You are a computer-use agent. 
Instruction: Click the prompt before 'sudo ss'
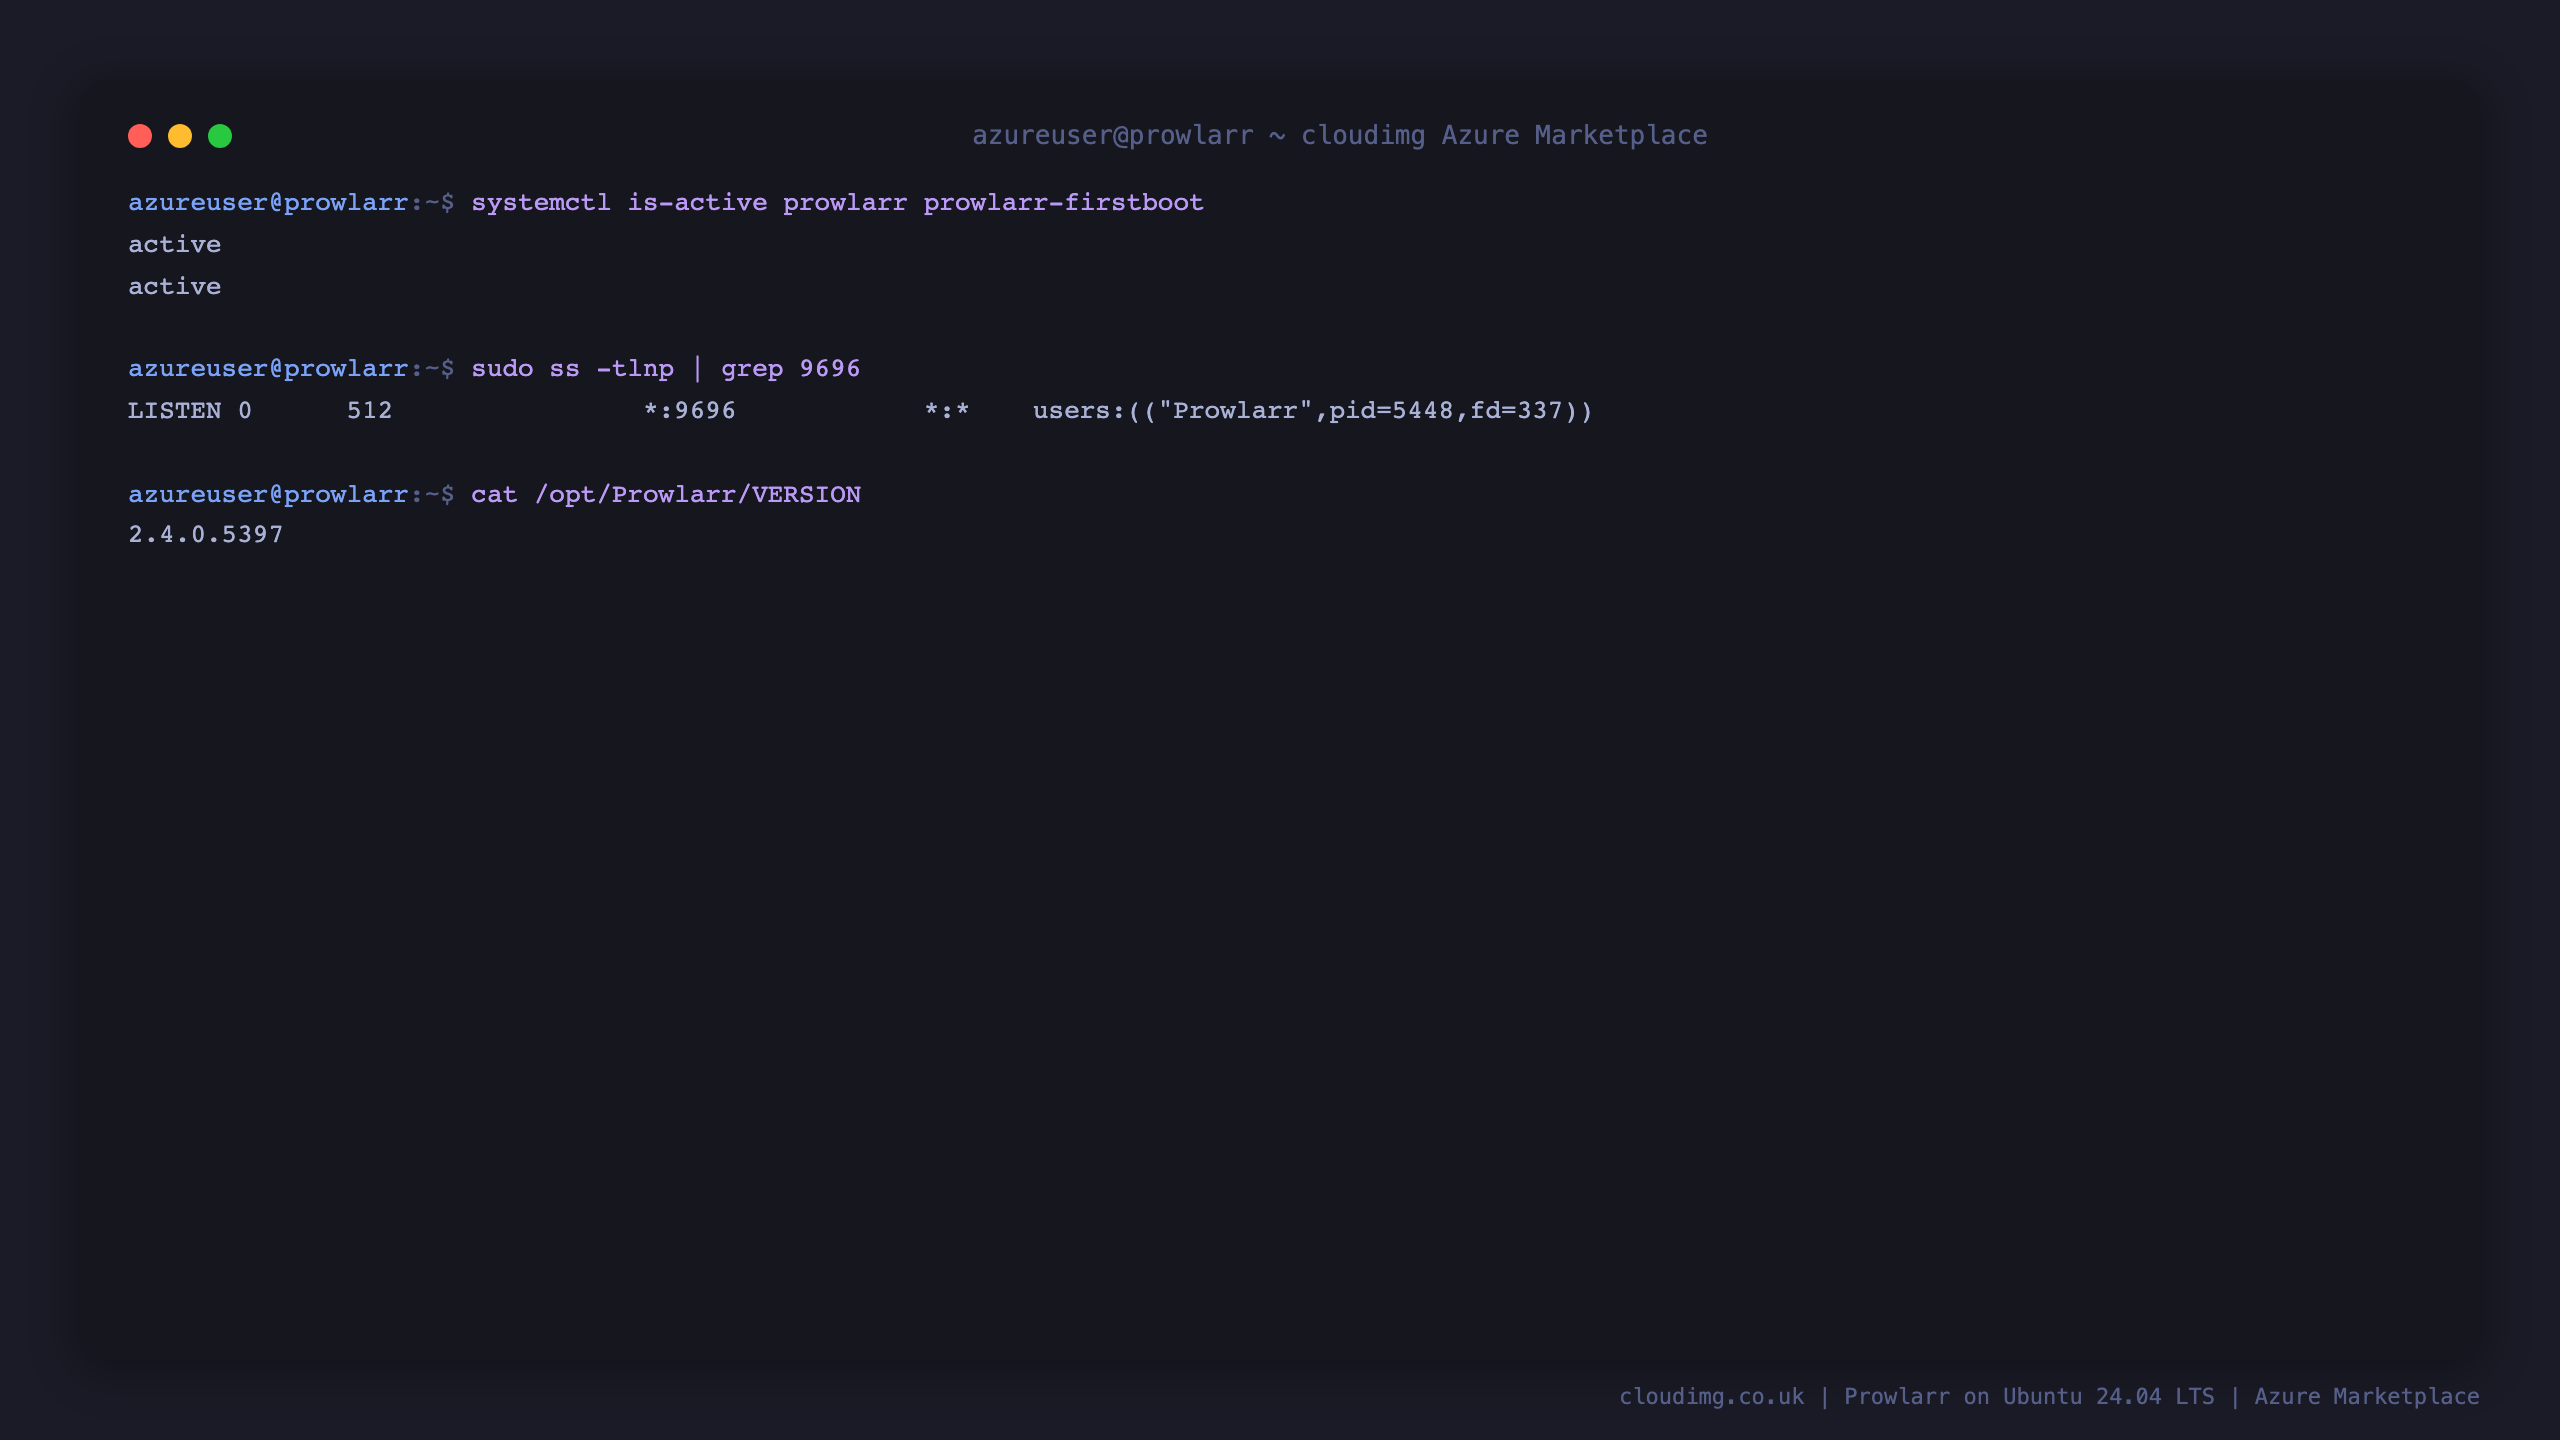[x=291, y=369]
